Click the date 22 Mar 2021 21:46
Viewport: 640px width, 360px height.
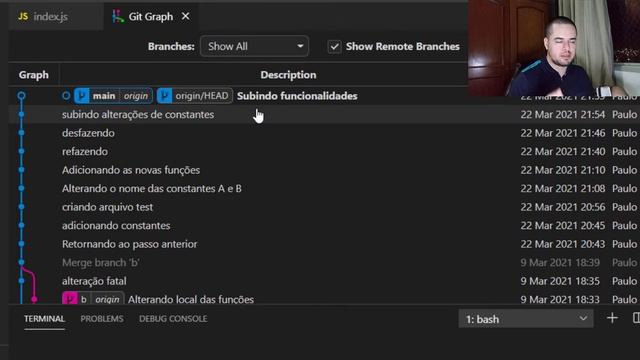click(x=562, y=133)
